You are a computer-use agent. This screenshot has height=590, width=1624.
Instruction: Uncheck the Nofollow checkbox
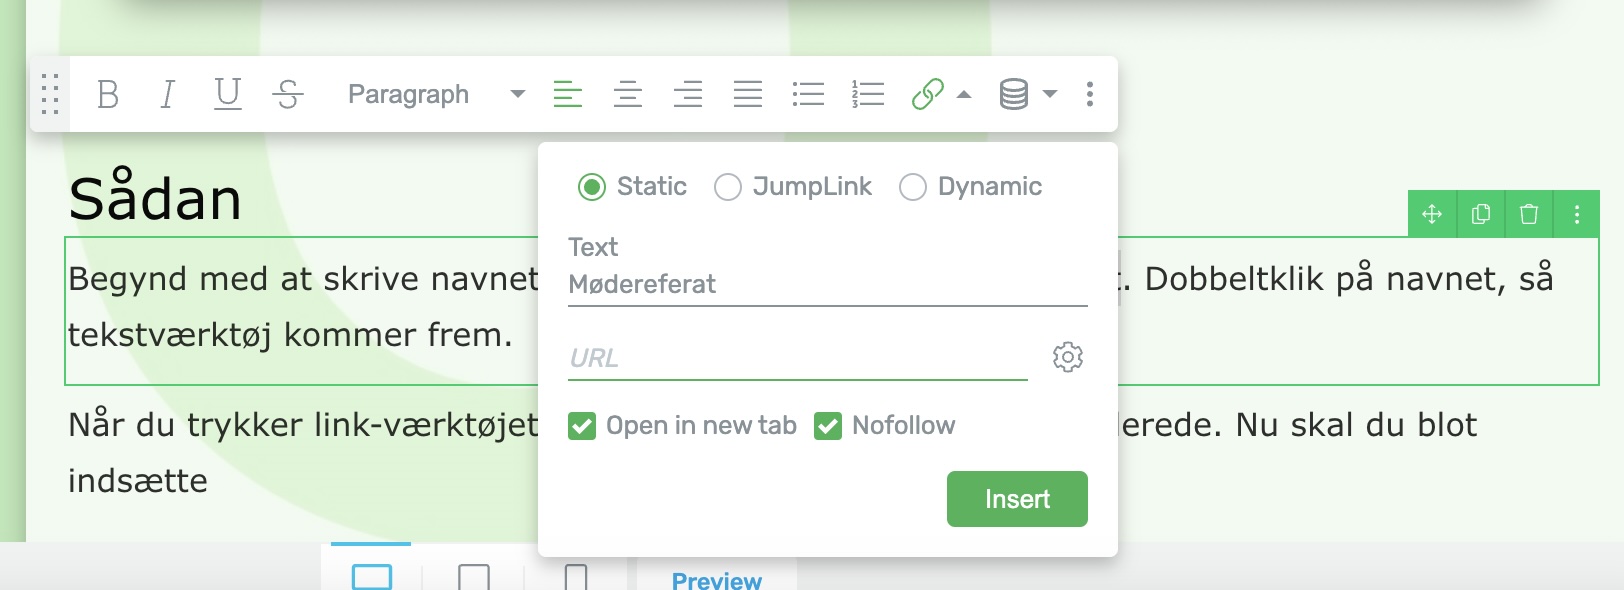point(828,426)
